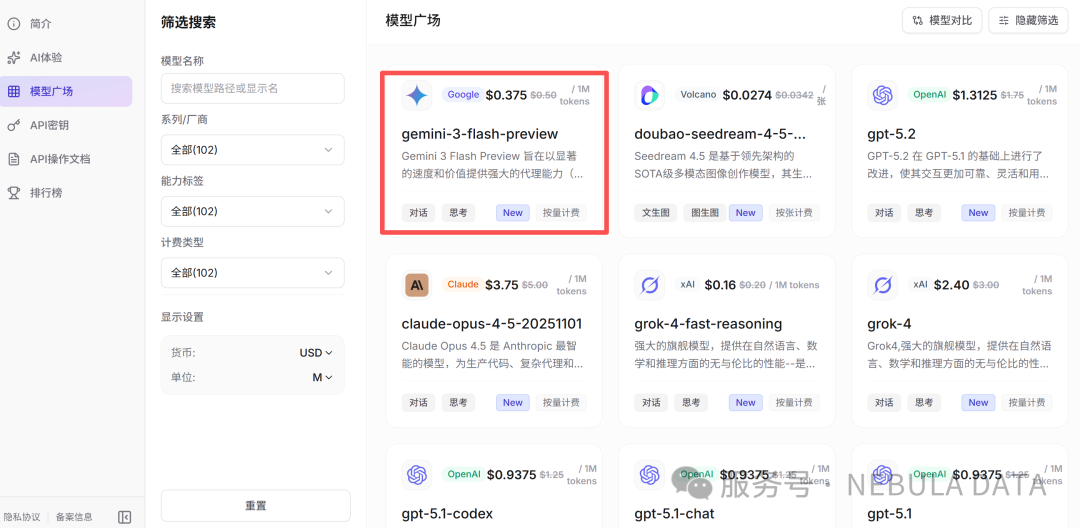The image size is (1080, 528).
Task: Click the xAI logo on grok-4 card
Action: coord(882,284)
